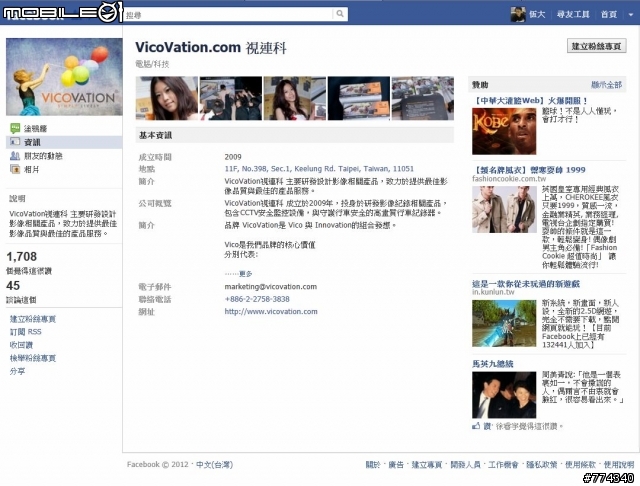640x486 pixels.
Task: Open second photo thumbnail with photographers
Action: click(x=231, y=98)
